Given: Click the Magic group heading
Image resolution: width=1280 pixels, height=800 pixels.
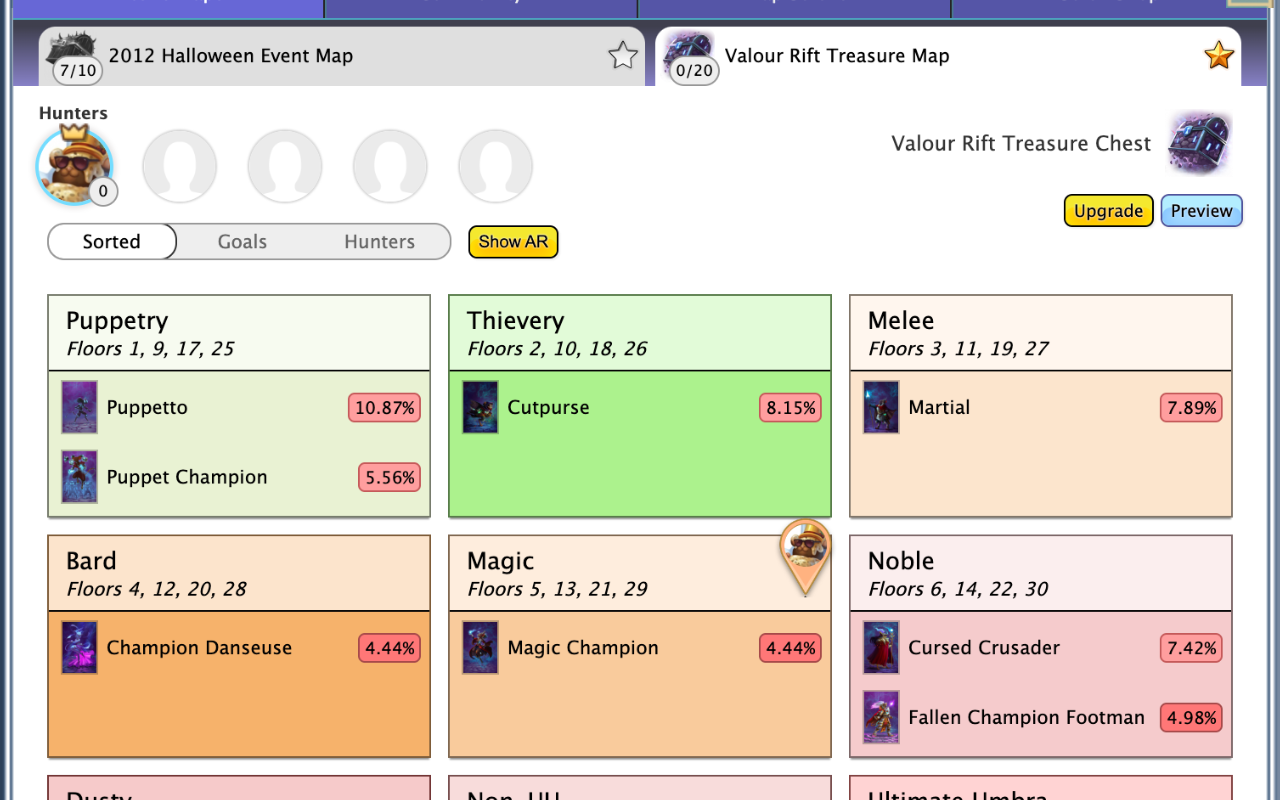Looking at the screenshot, I should pyautogui.click(x=500, y=561).
